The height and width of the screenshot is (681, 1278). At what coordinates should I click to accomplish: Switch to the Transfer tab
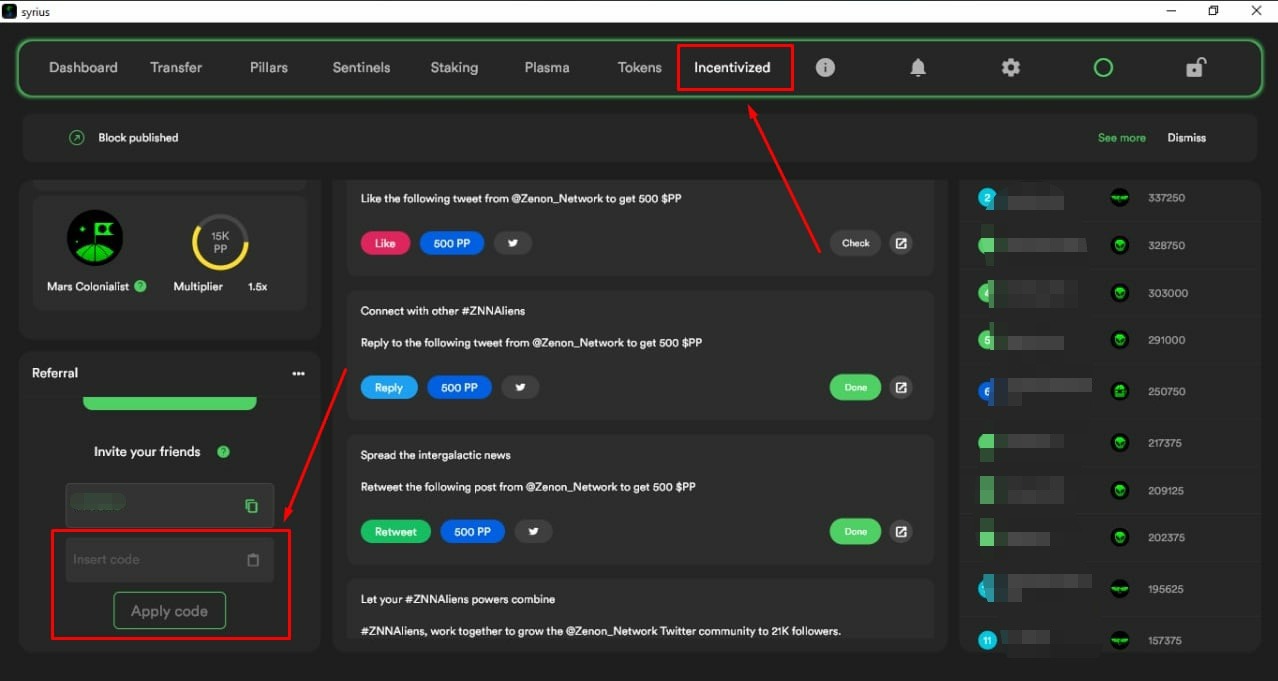pos(176,68)
